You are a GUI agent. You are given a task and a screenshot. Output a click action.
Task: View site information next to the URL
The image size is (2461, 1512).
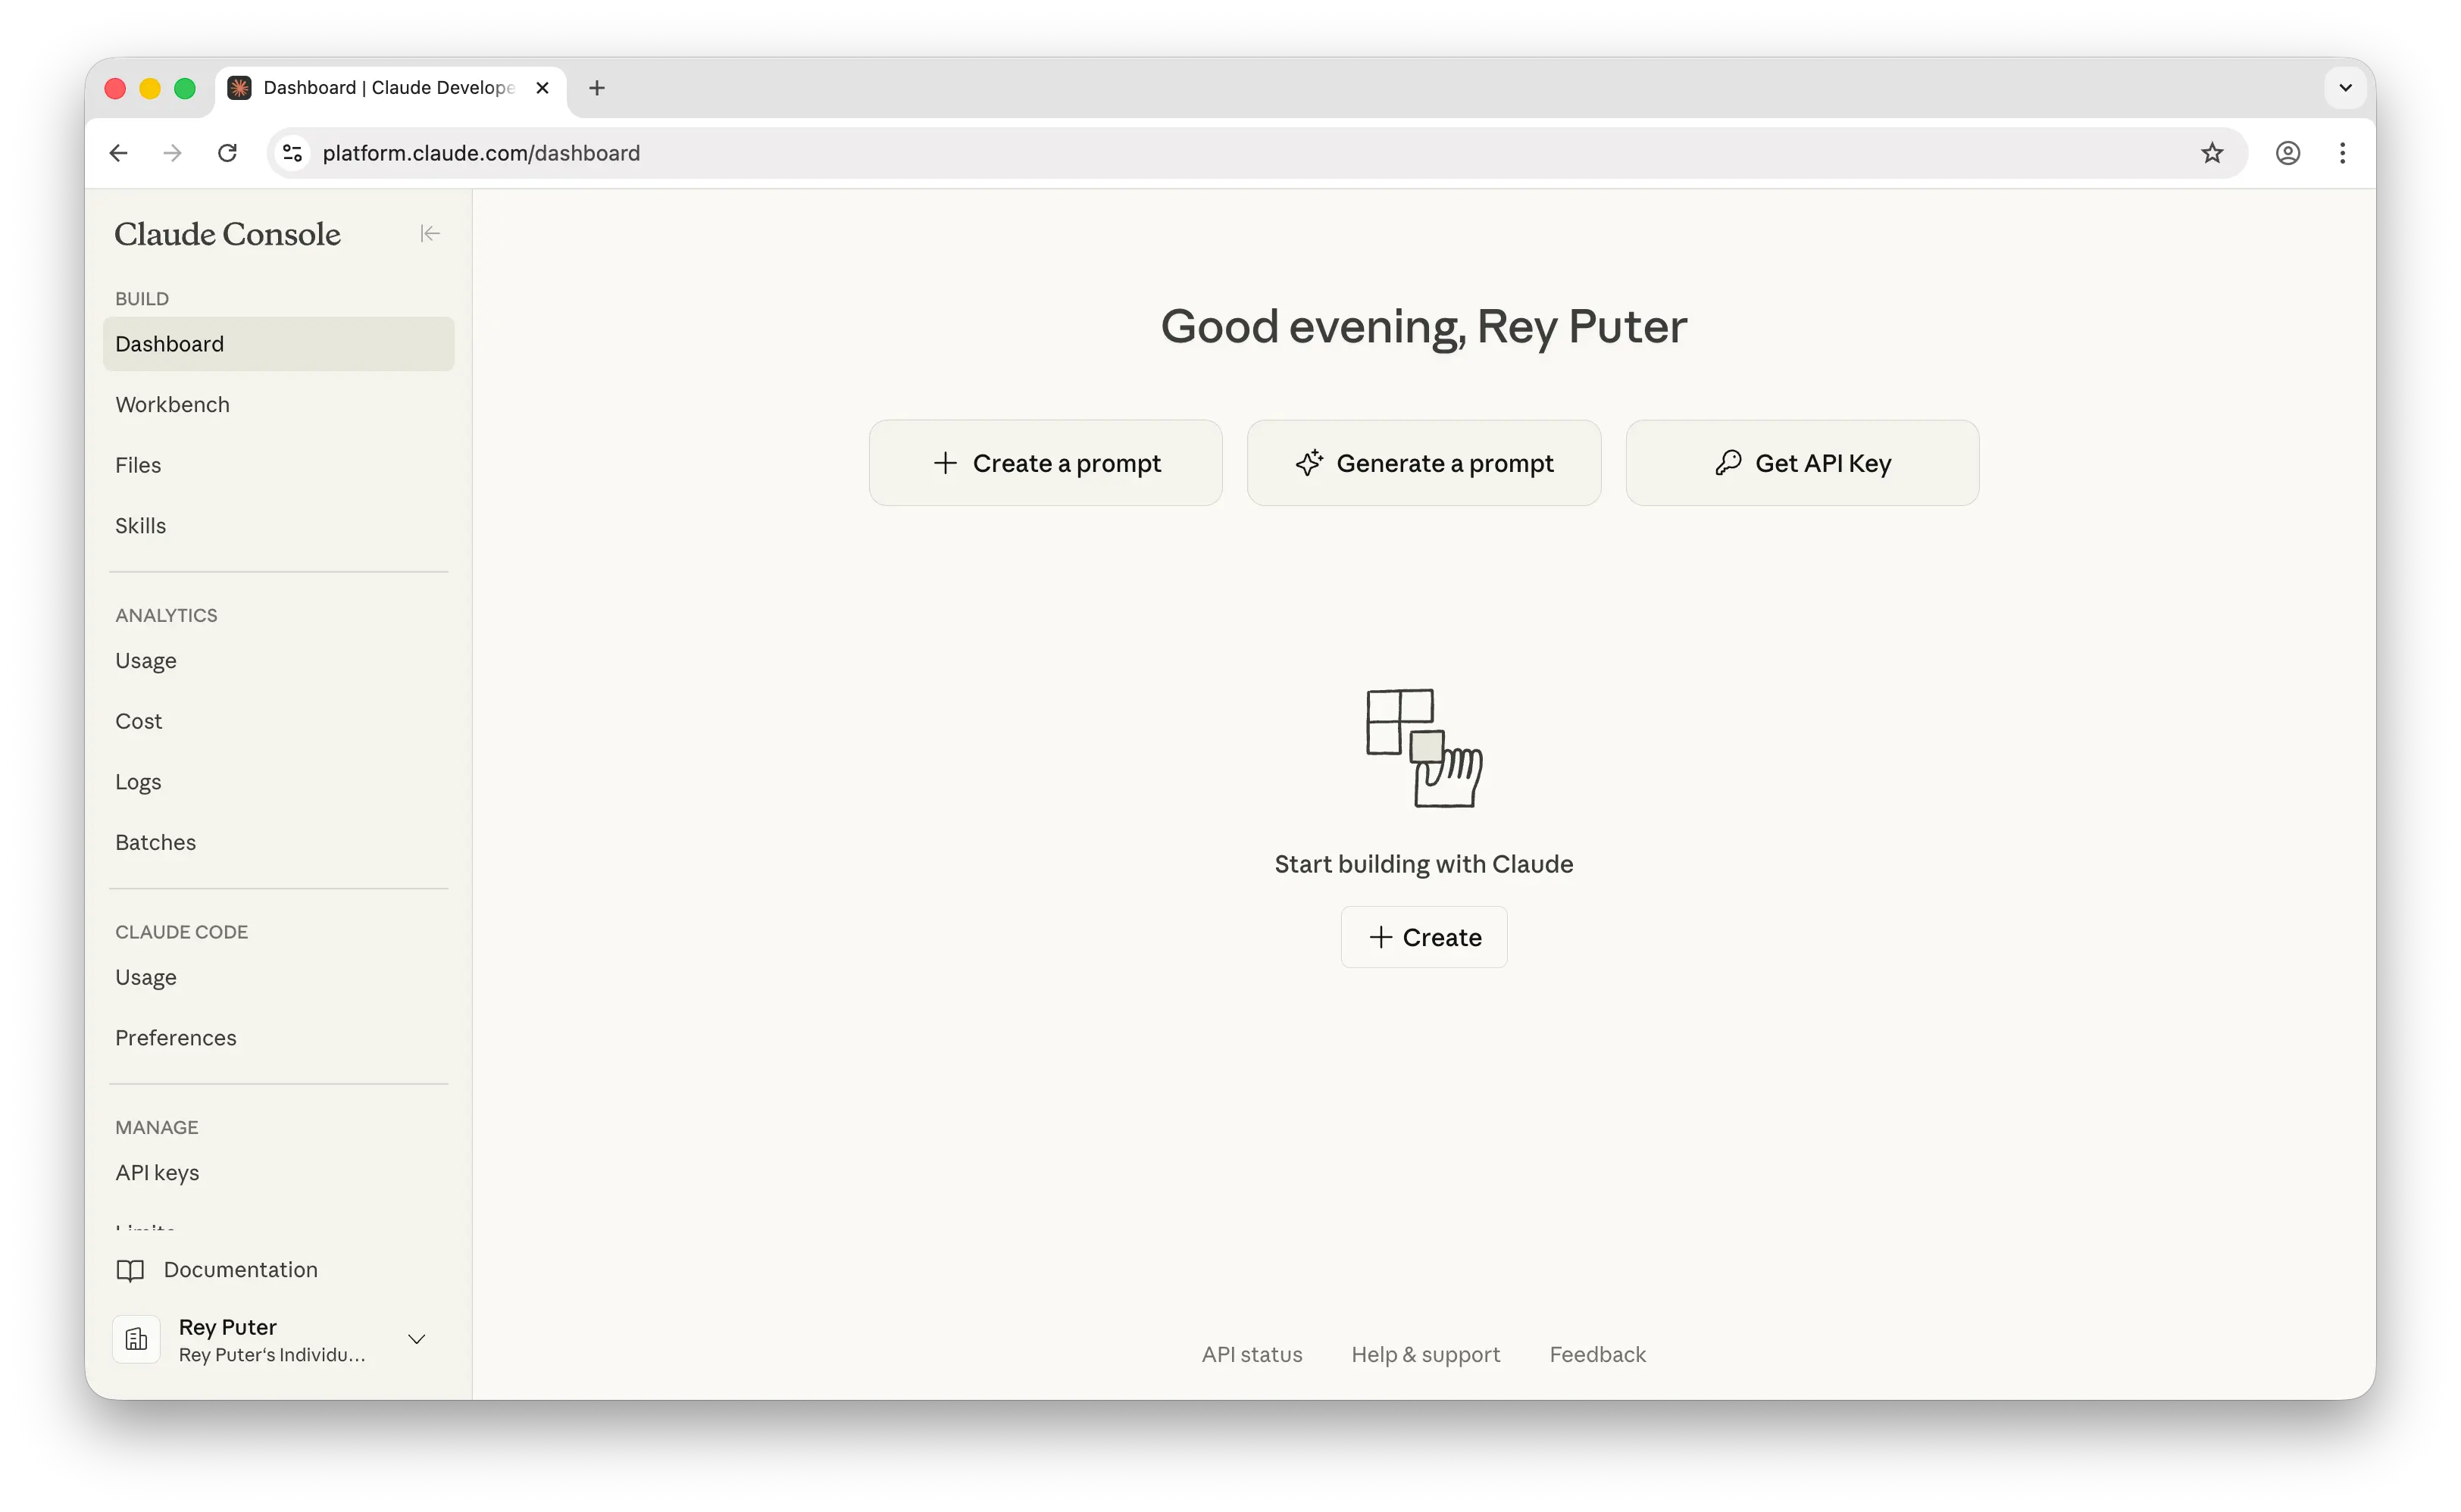[292, 152]
